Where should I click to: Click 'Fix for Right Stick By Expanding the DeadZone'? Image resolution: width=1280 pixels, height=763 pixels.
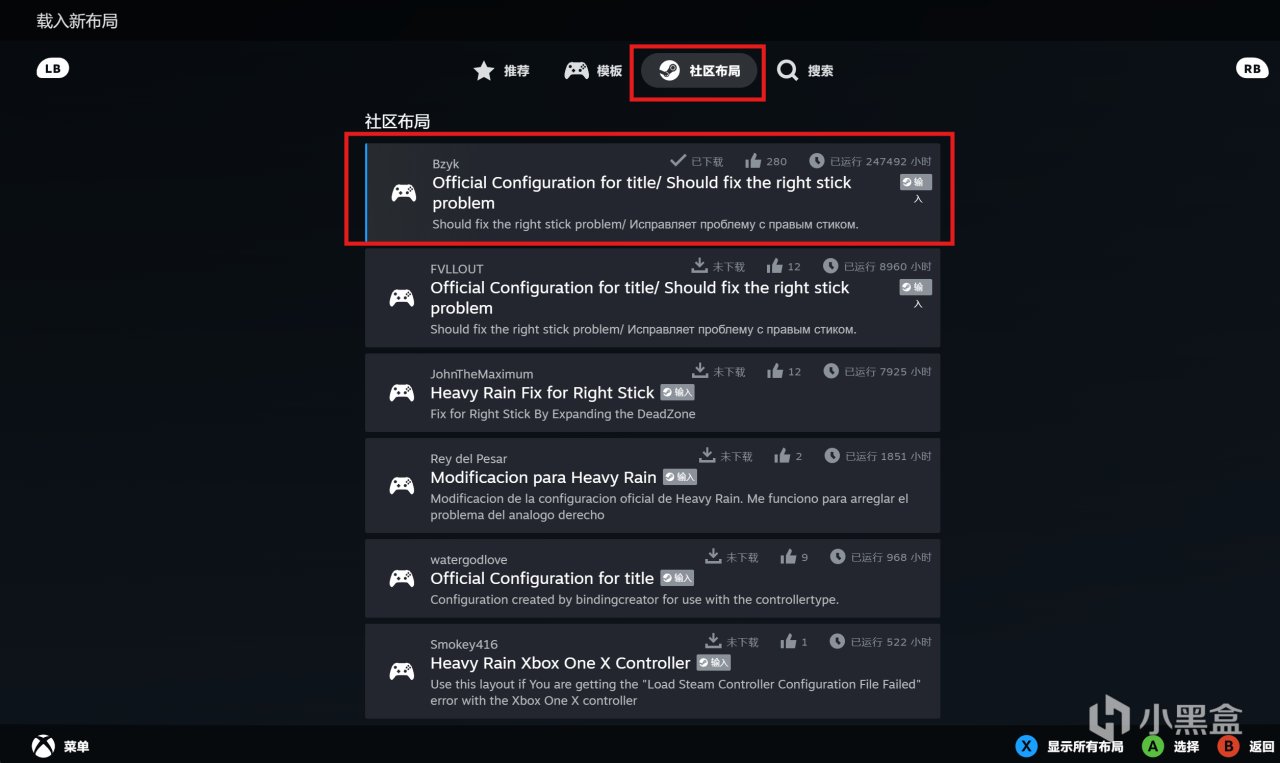[x=563, y=414]
